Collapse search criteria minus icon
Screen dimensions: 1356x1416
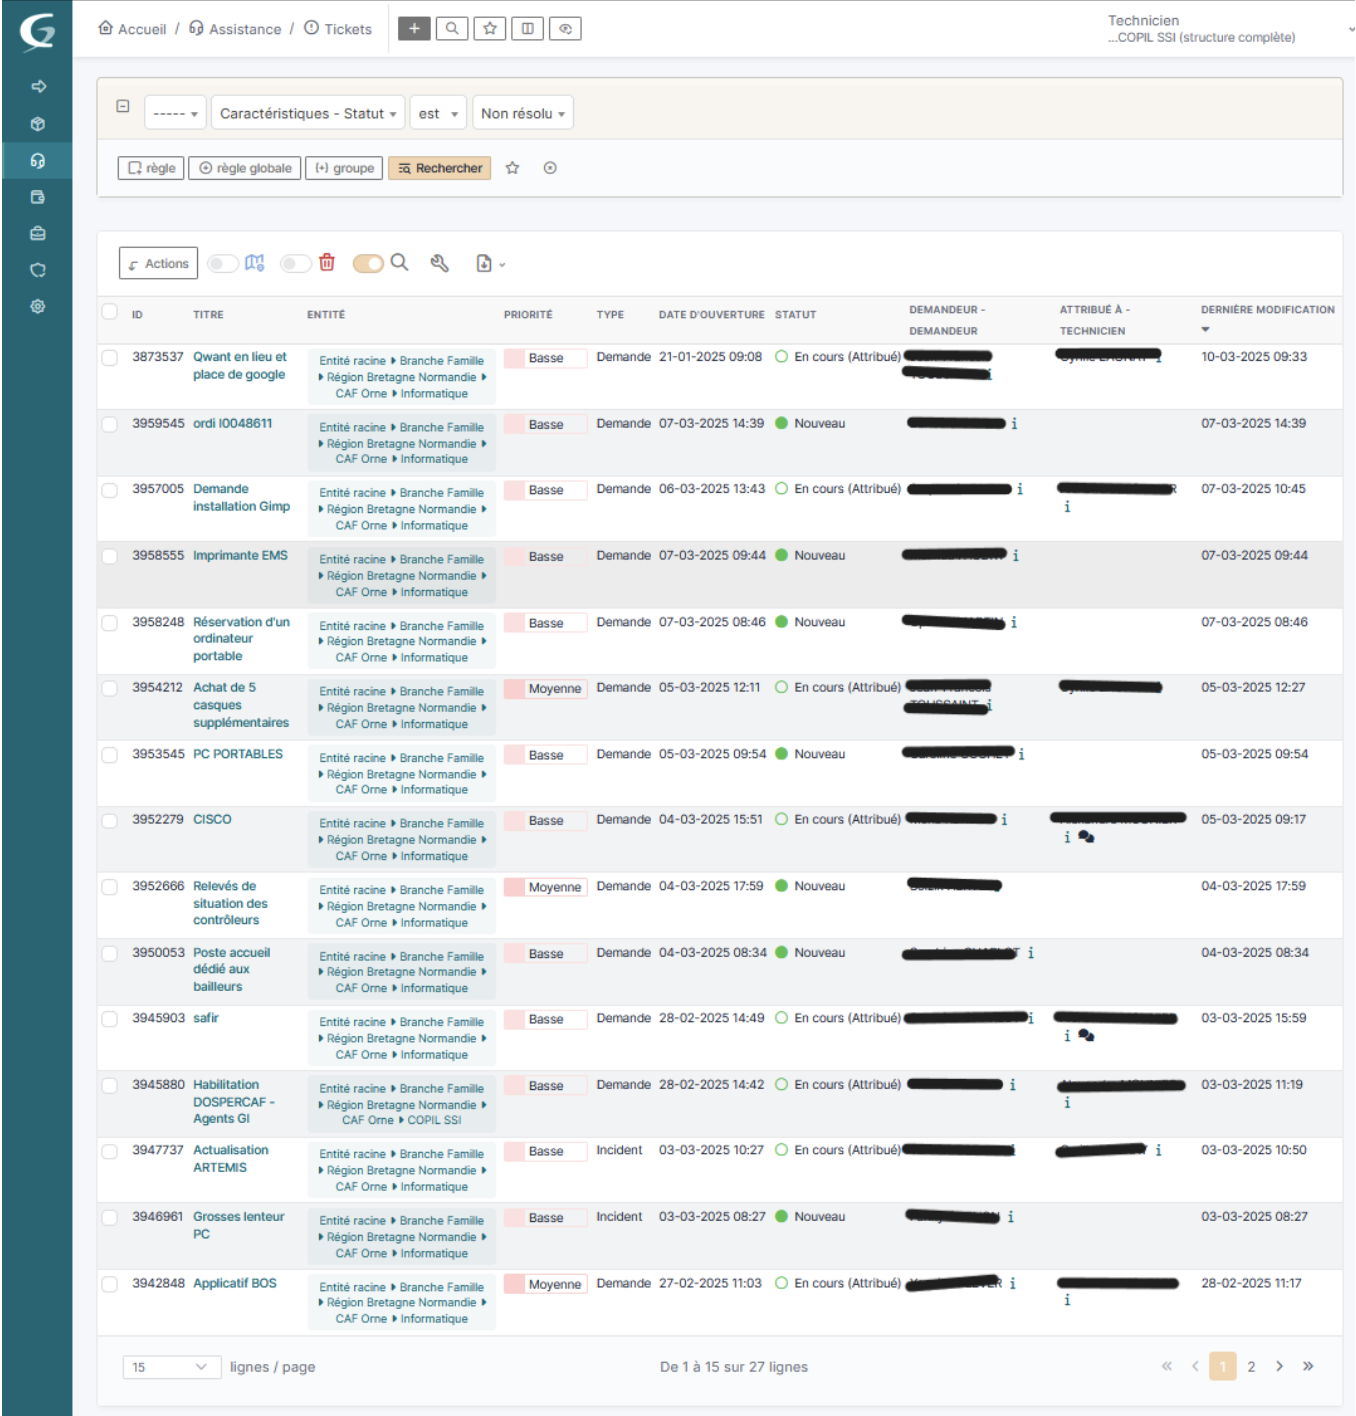(123, 106)
